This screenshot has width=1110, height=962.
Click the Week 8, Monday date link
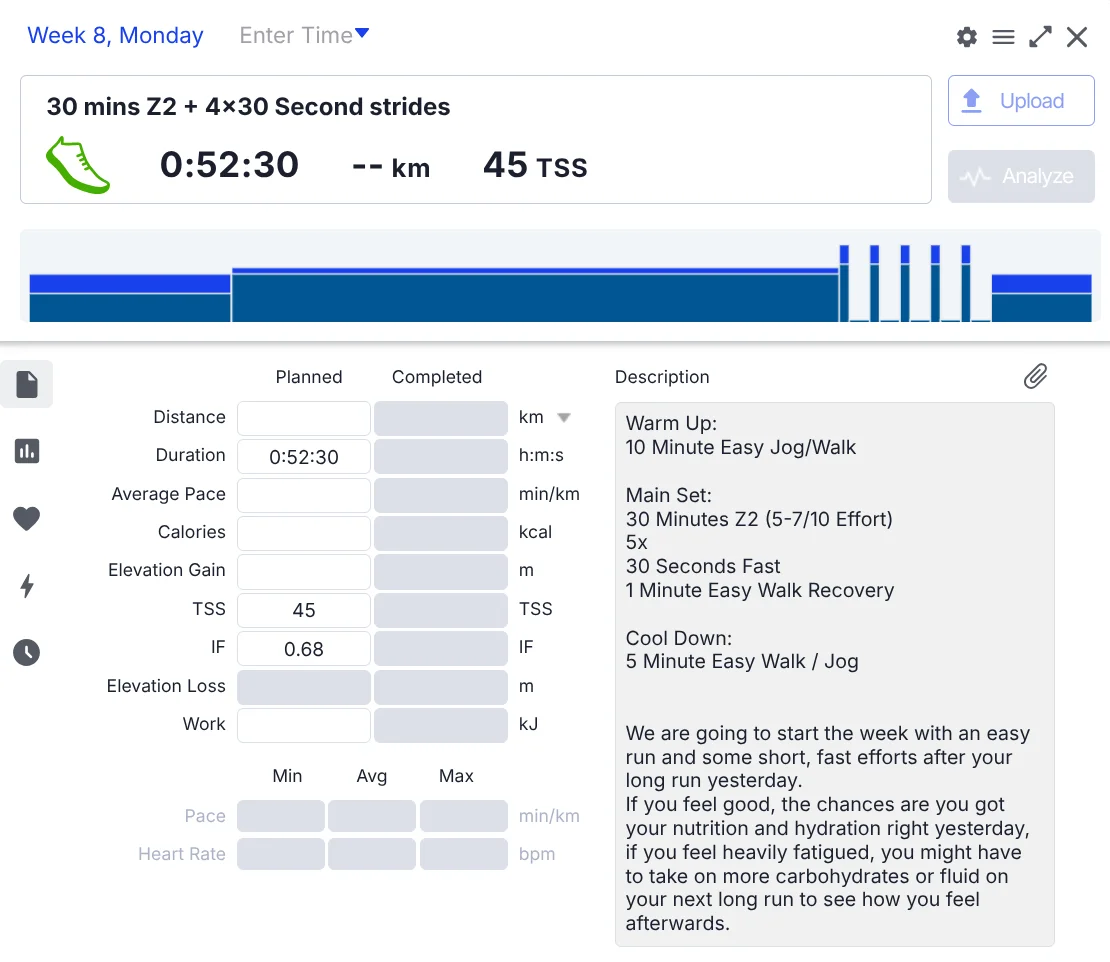(x=115, y=36)
